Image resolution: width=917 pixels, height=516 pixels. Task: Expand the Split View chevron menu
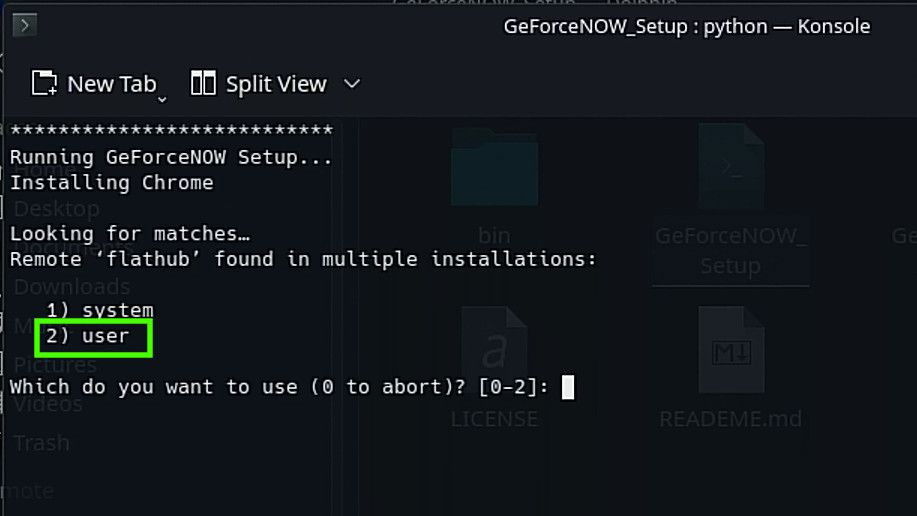pyautogui.click(x=351, y=84)
